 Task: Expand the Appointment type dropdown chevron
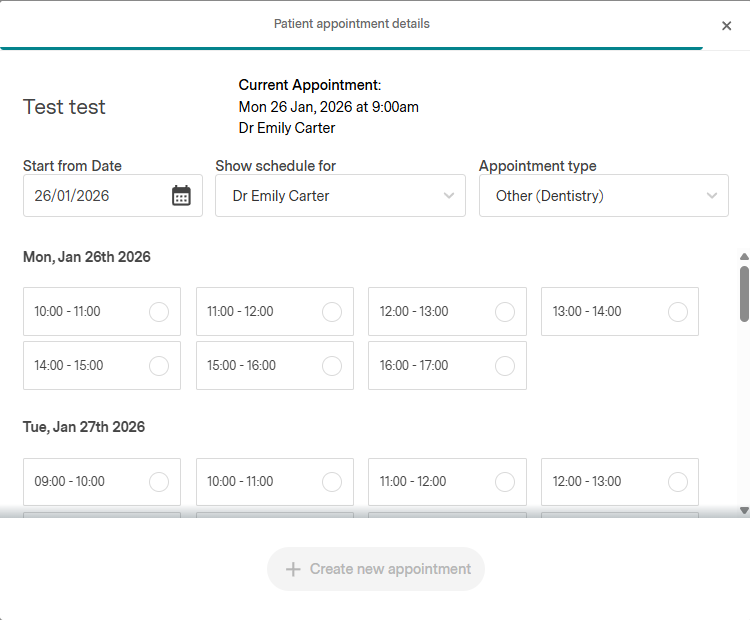[712, 196]
